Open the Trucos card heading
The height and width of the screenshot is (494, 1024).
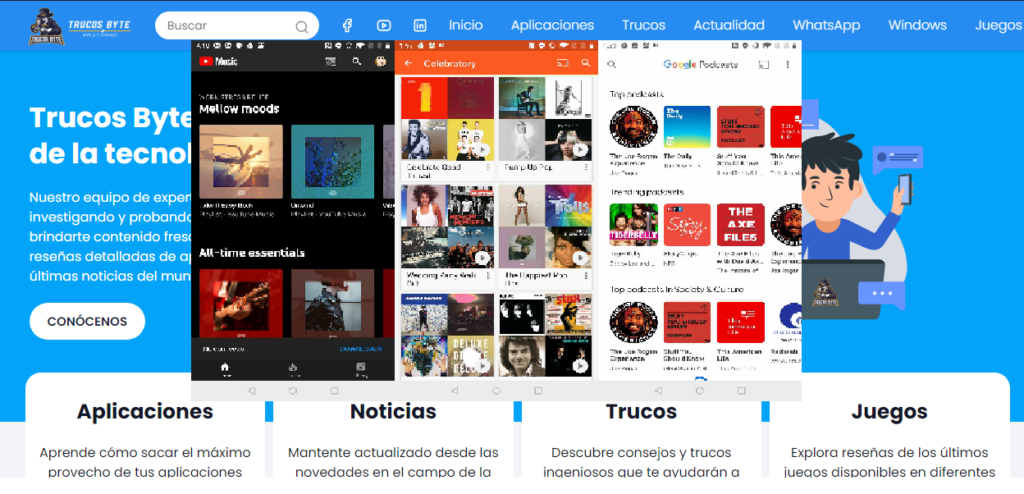pyautogui.click(x=641, y=412)
